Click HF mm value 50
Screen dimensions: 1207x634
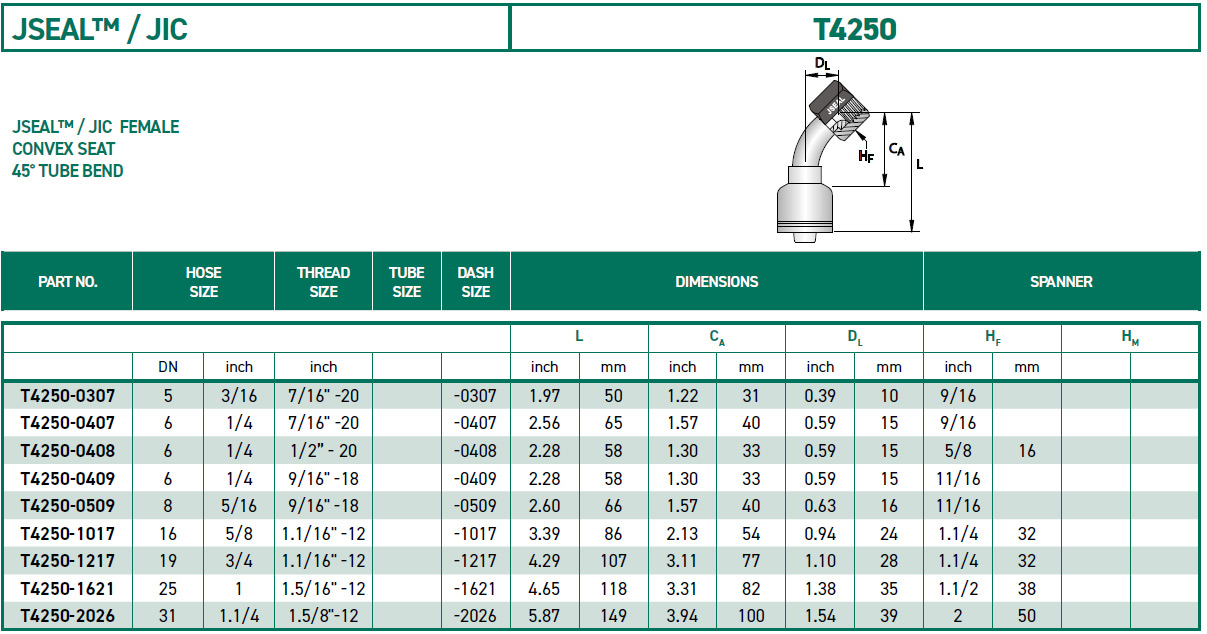coord(1027,616)
